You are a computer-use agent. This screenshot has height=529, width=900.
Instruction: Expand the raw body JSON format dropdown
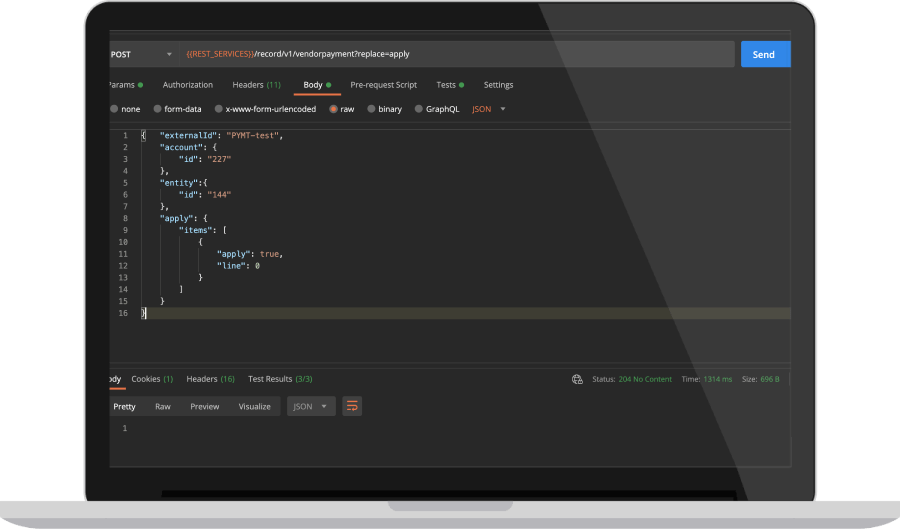coord(488,109)
